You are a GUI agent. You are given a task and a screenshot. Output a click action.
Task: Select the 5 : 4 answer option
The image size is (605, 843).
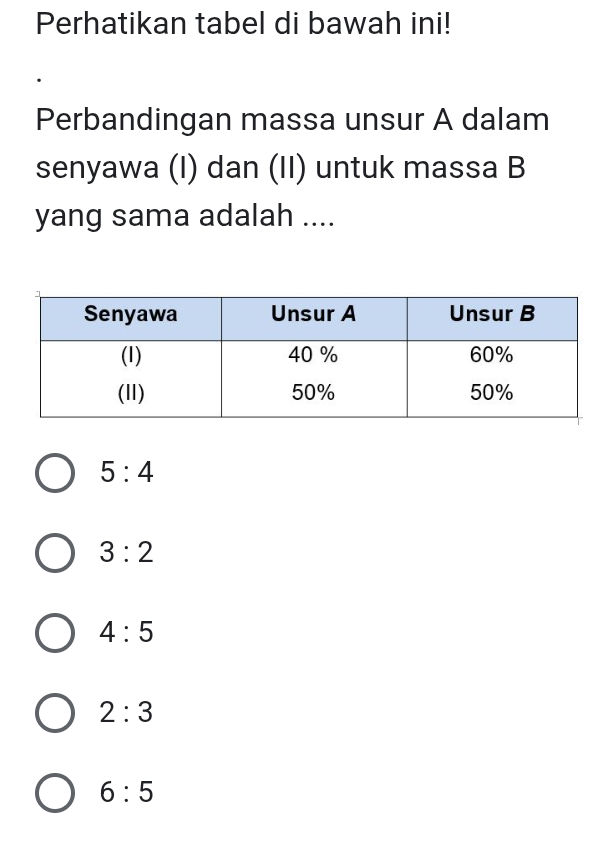coord(55,471)
